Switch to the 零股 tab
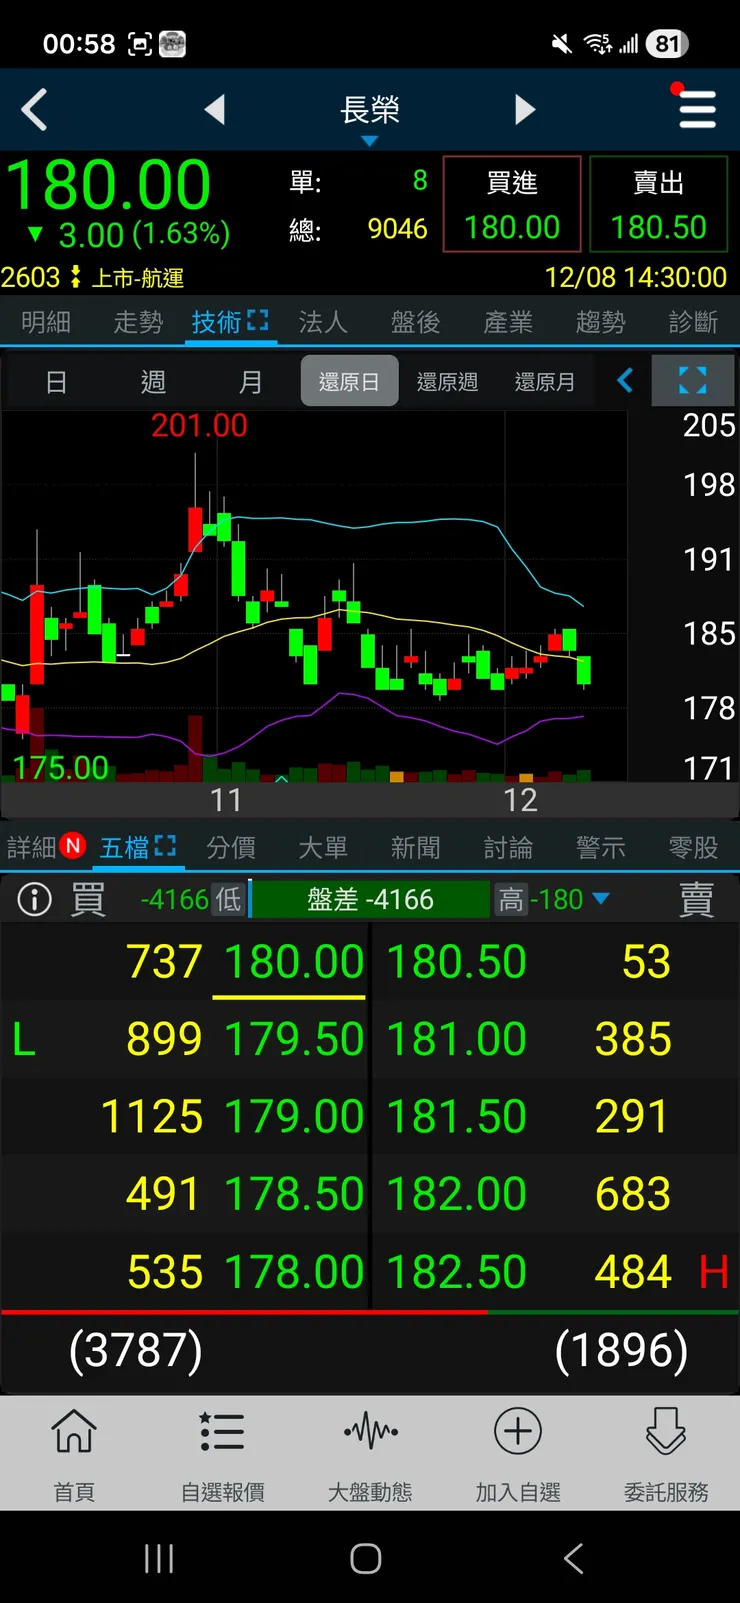This screenshot has height=1603, width=740. [x=693, y=848]
